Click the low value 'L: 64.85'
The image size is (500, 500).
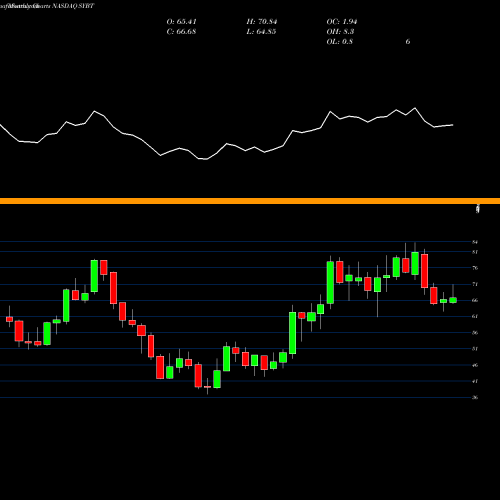261,32
